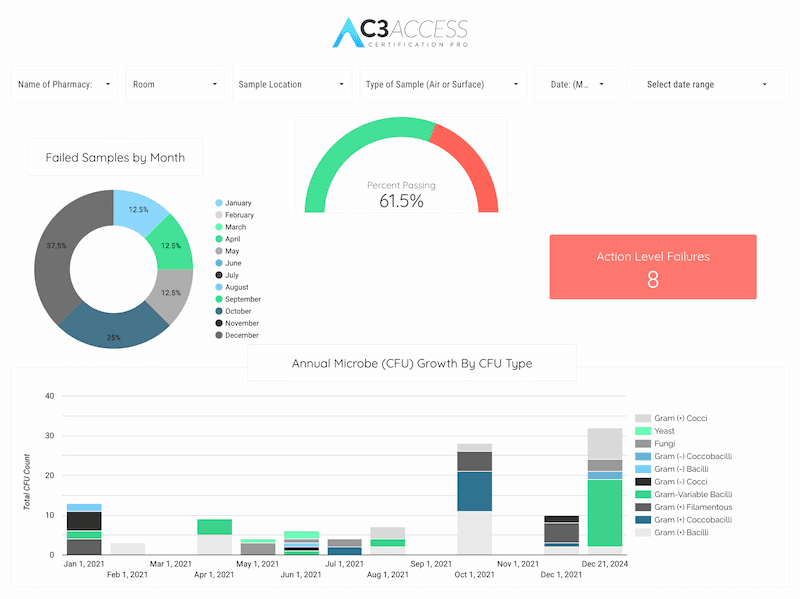This screenshot has width=800, height=599.
Task: Select Gram (+) Bacilli legend entry
Action: [x=672, y=533]
